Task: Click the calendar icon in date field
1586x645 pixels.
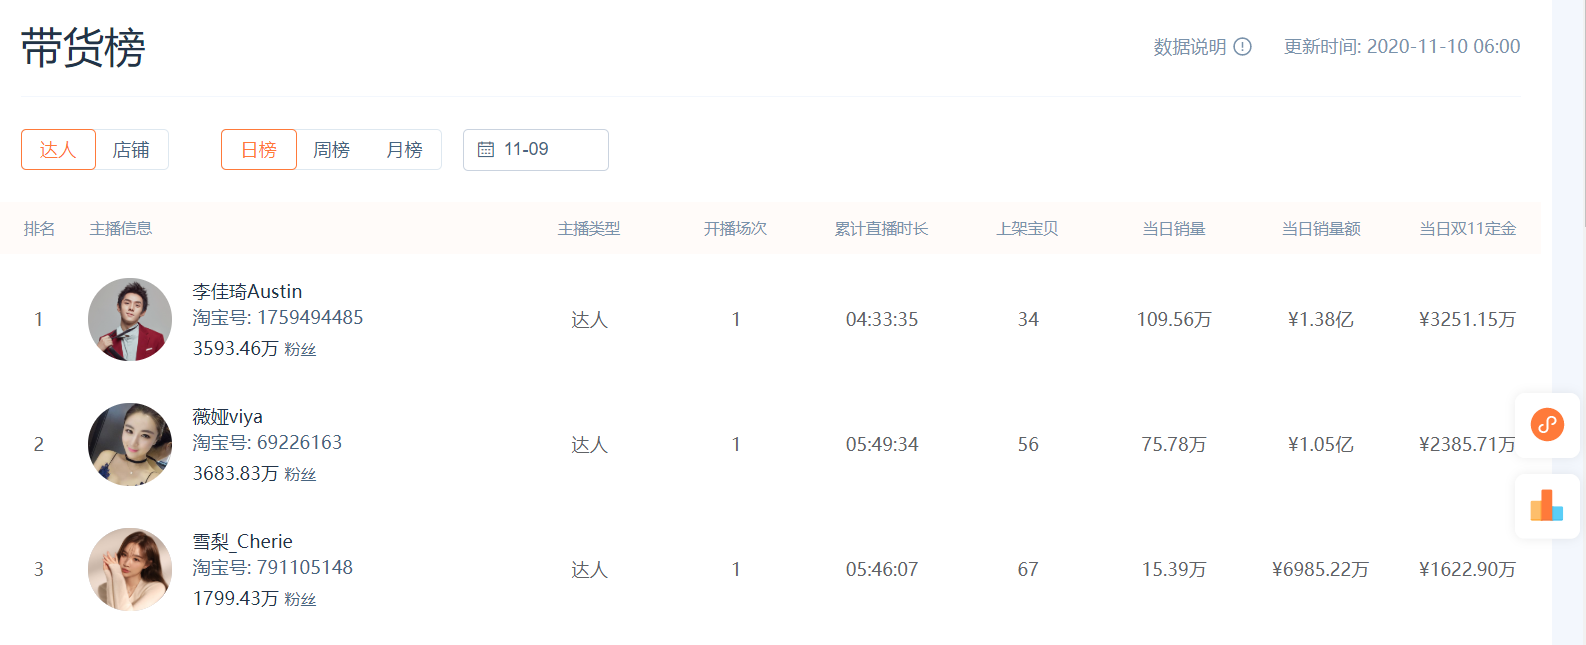Action: 486,150
